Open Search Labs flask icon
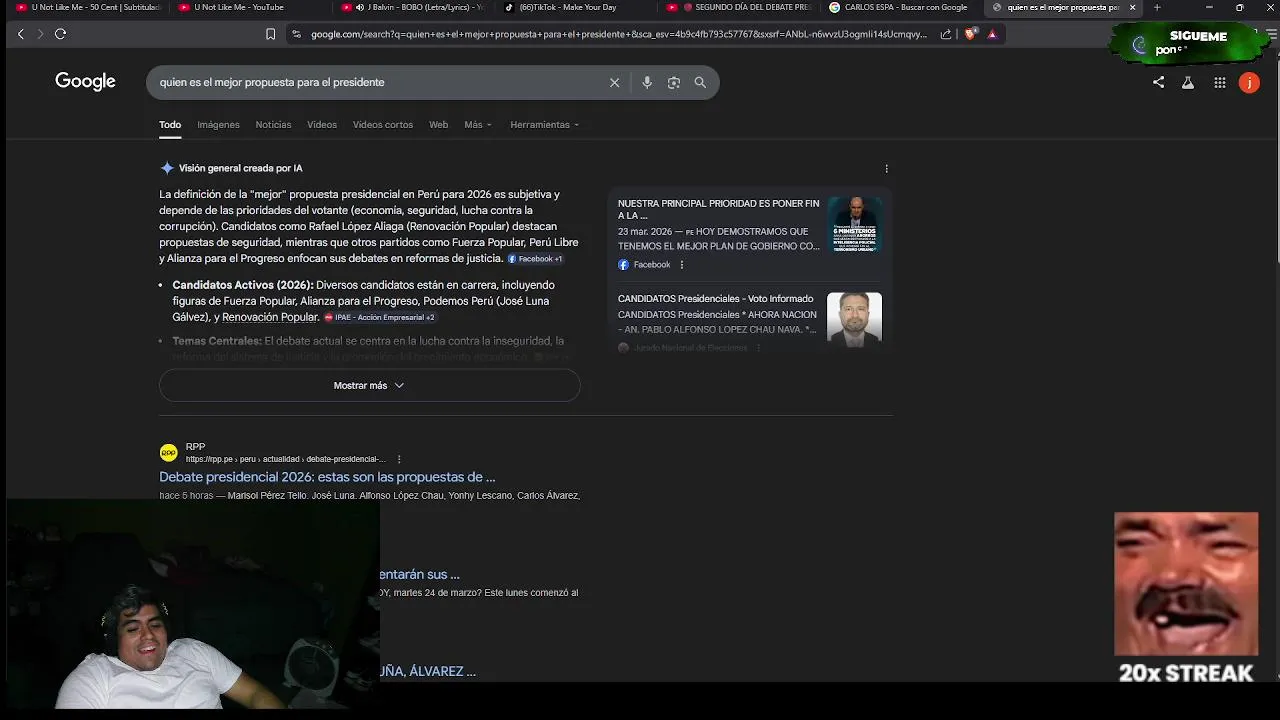 click(1188, 83)
